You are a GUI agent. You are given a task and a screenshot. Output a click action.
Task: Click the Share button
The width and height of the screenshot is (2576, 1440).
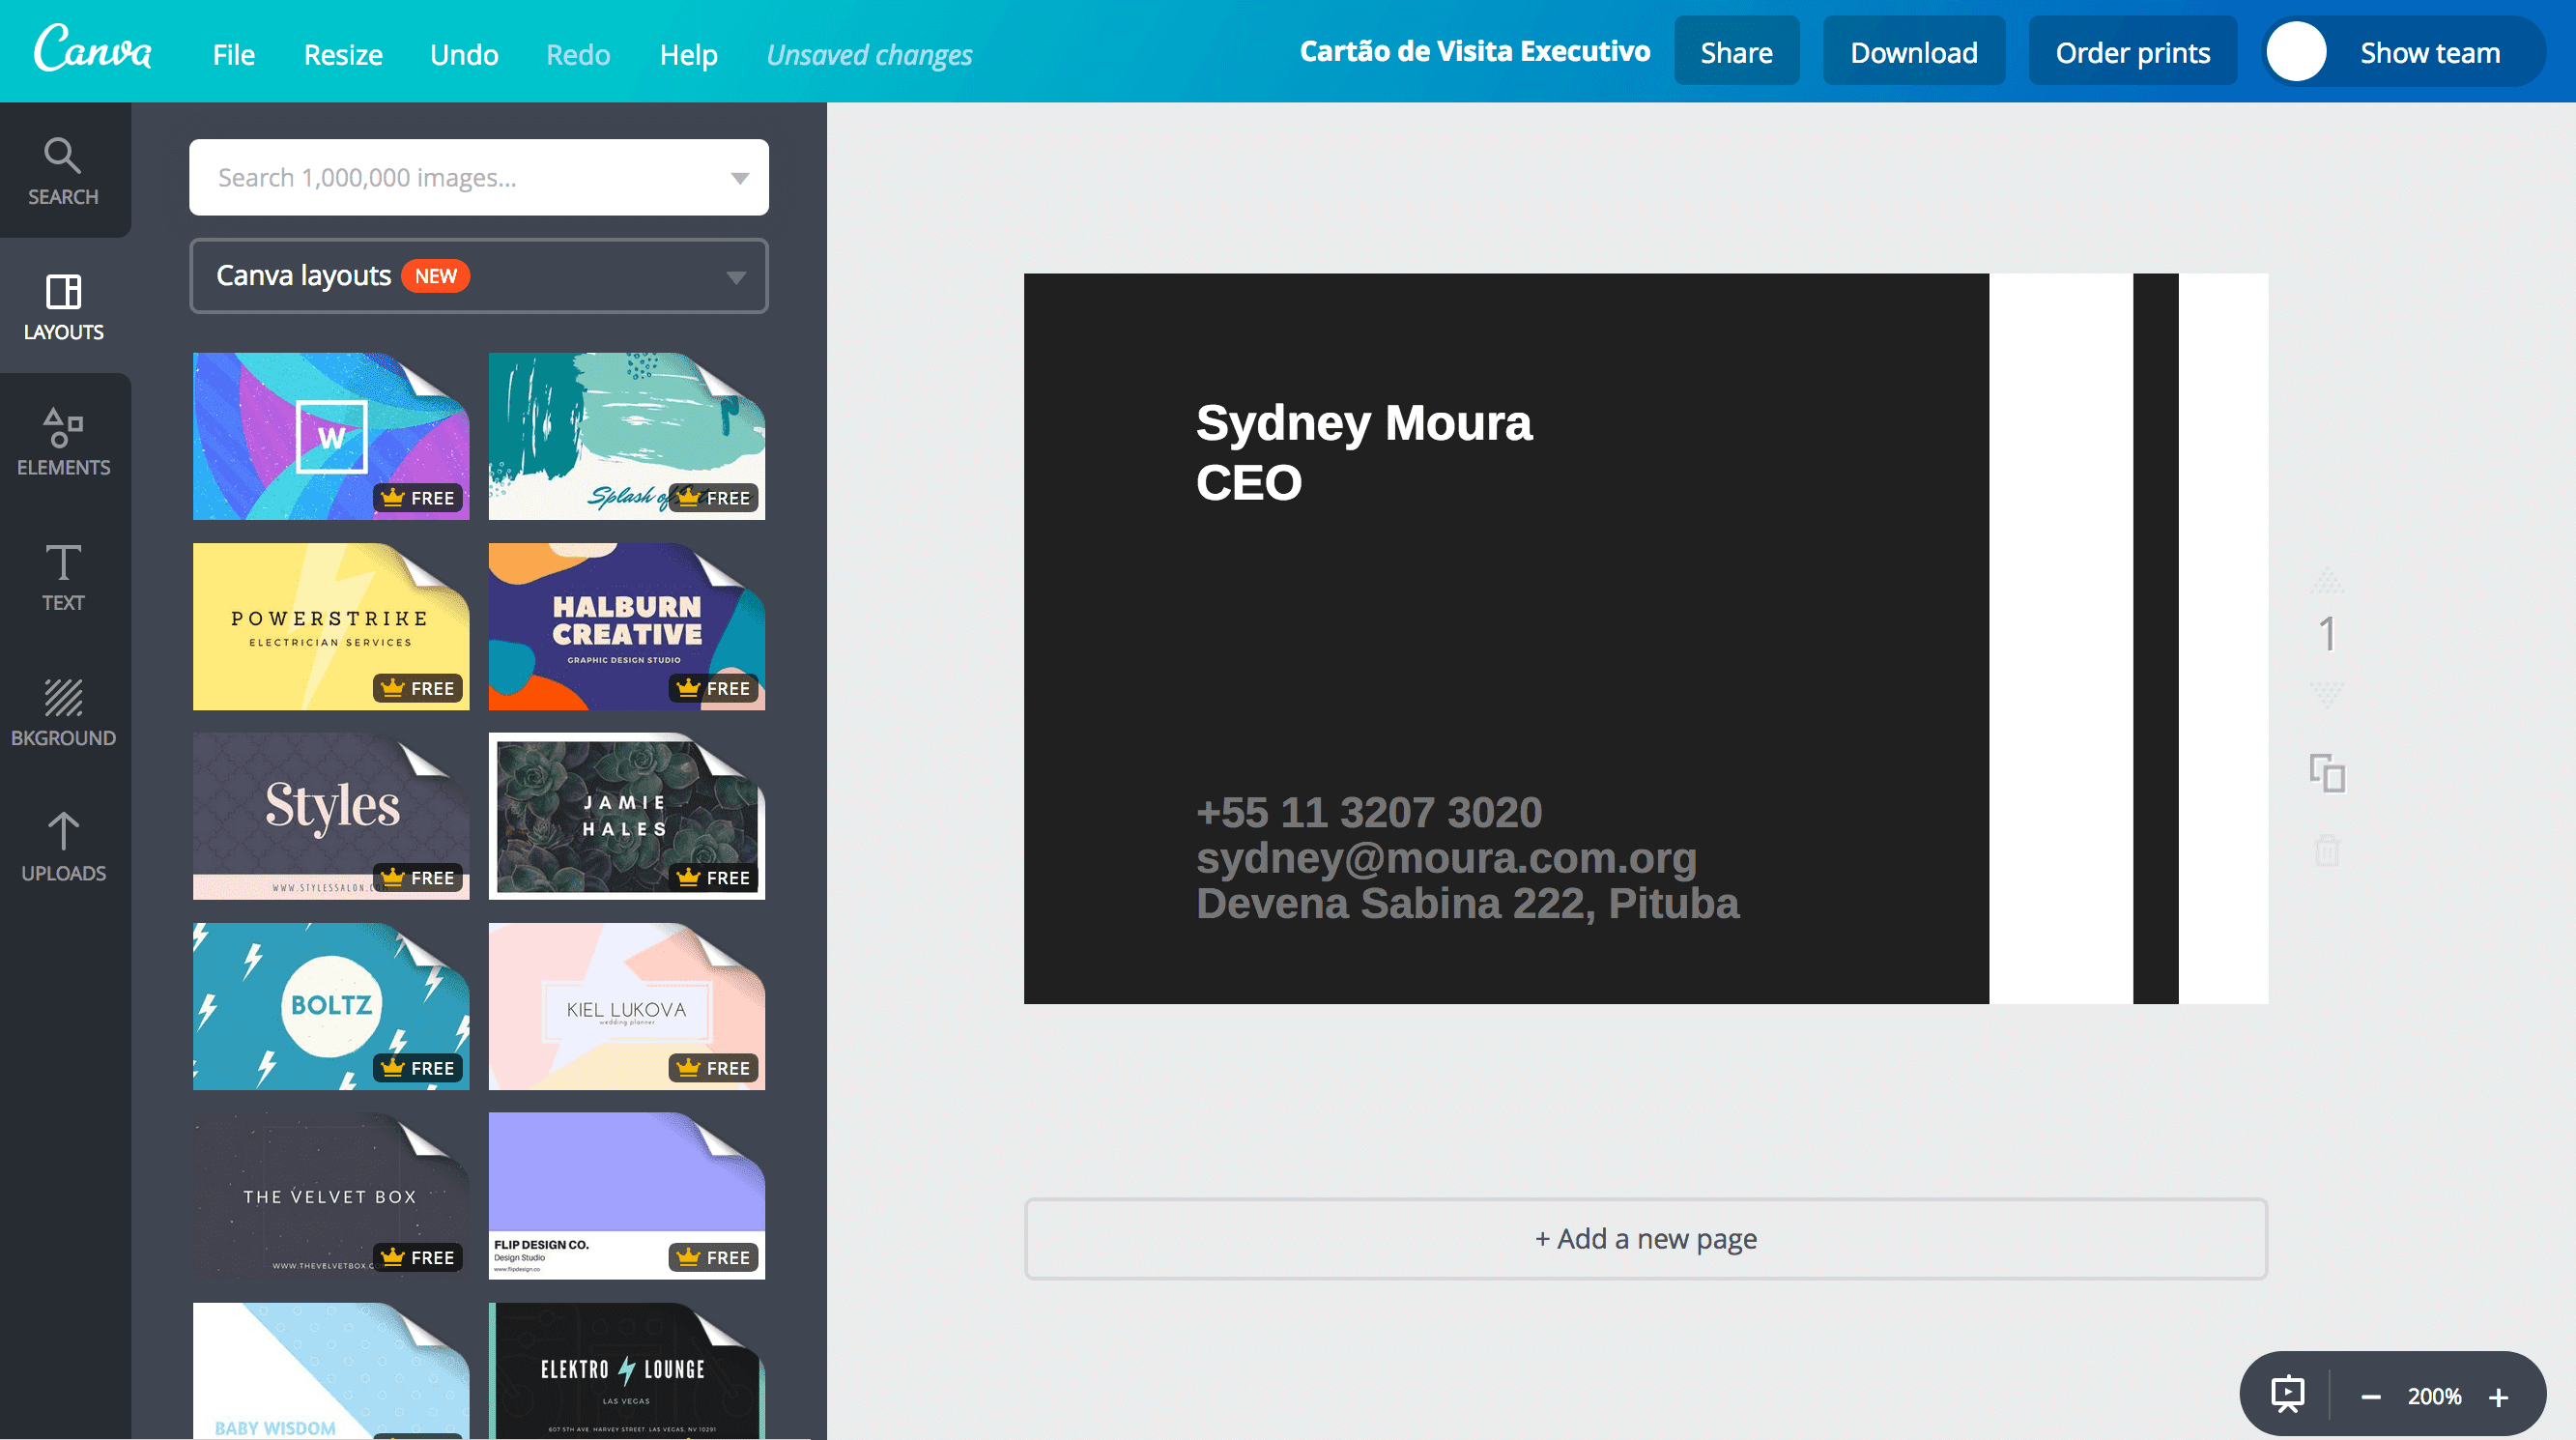coord(1736,51)
